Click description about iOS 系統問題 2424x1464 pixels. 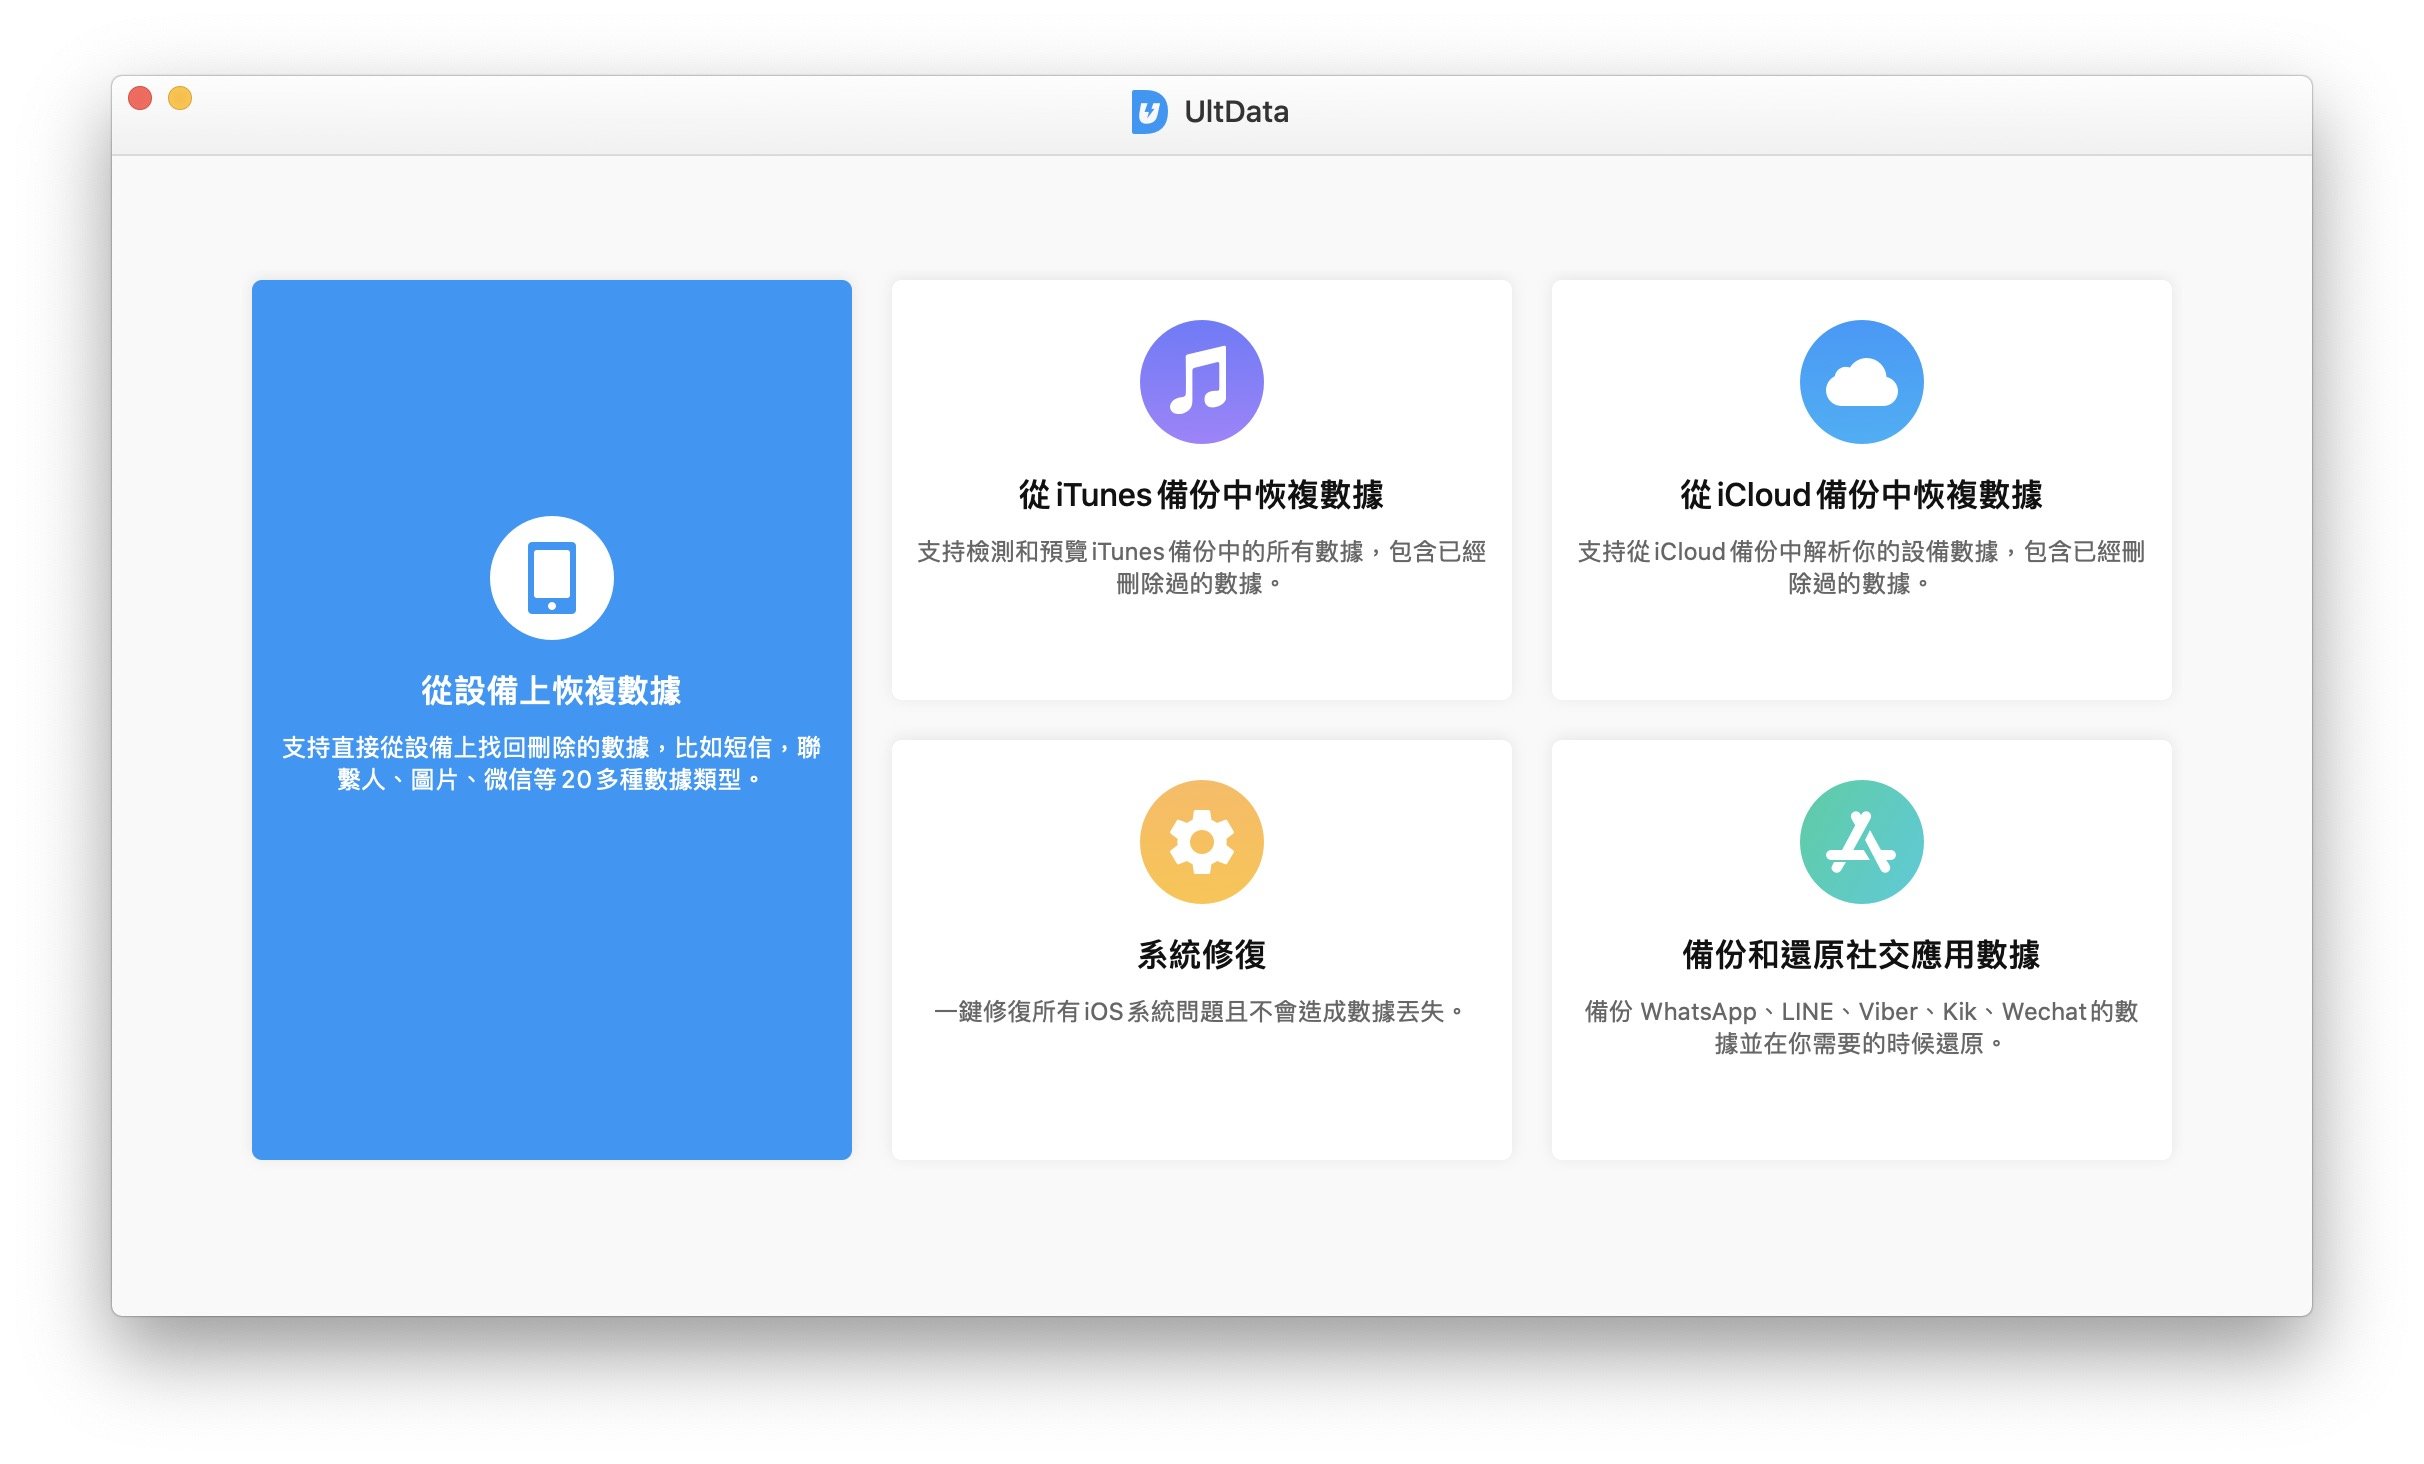click(1201, 1011)
